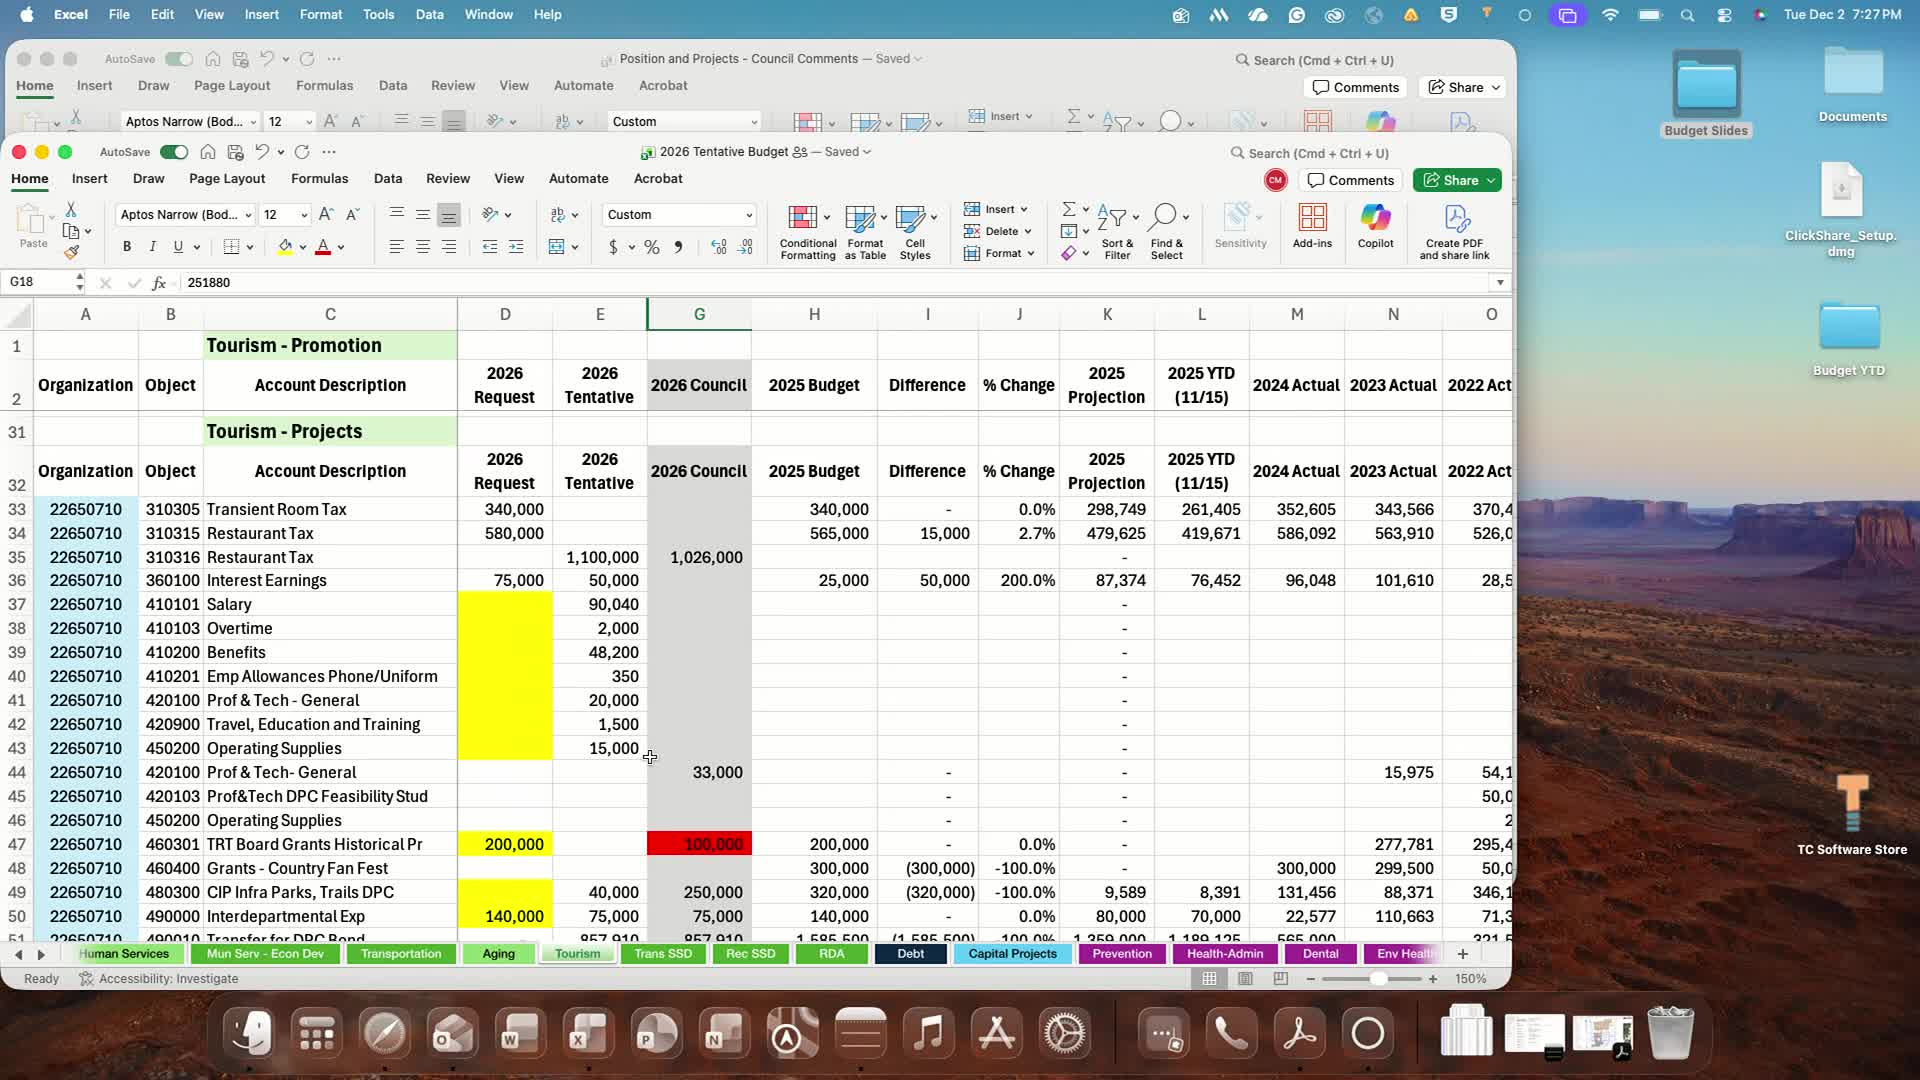Open the Custom number format dropdown
Viewport: 1920px width, 1080px height.
(748, 215)
